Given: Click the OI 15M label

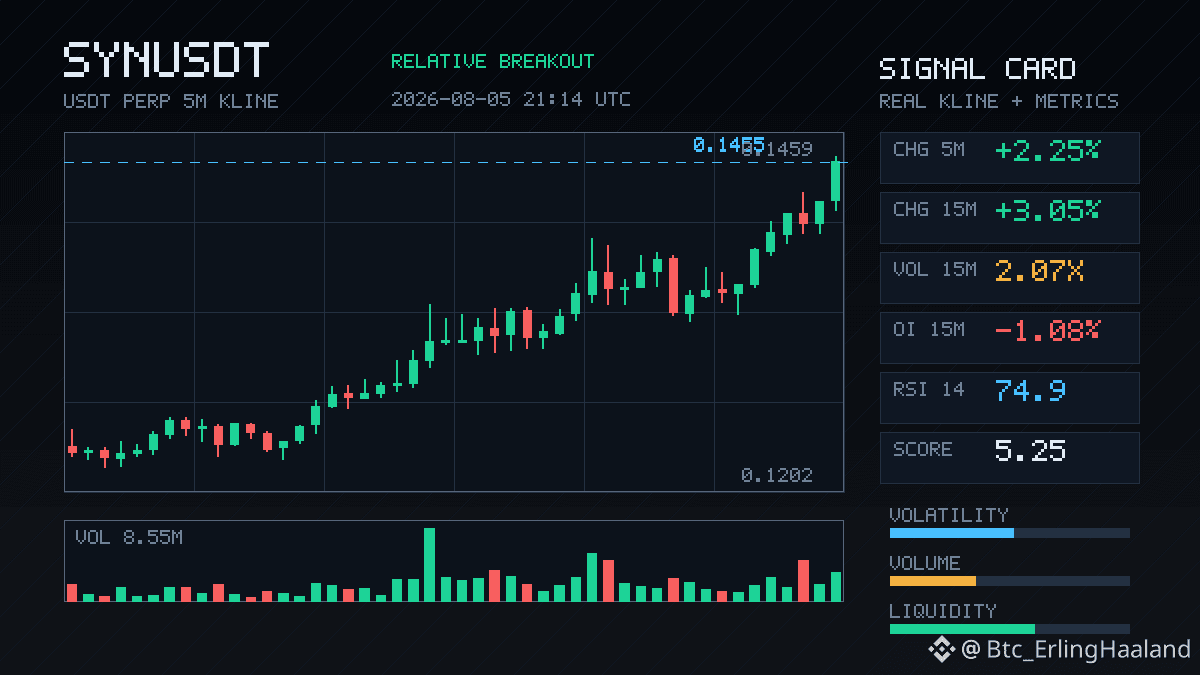Looking at the screenshot, I should tap(929, 330).
